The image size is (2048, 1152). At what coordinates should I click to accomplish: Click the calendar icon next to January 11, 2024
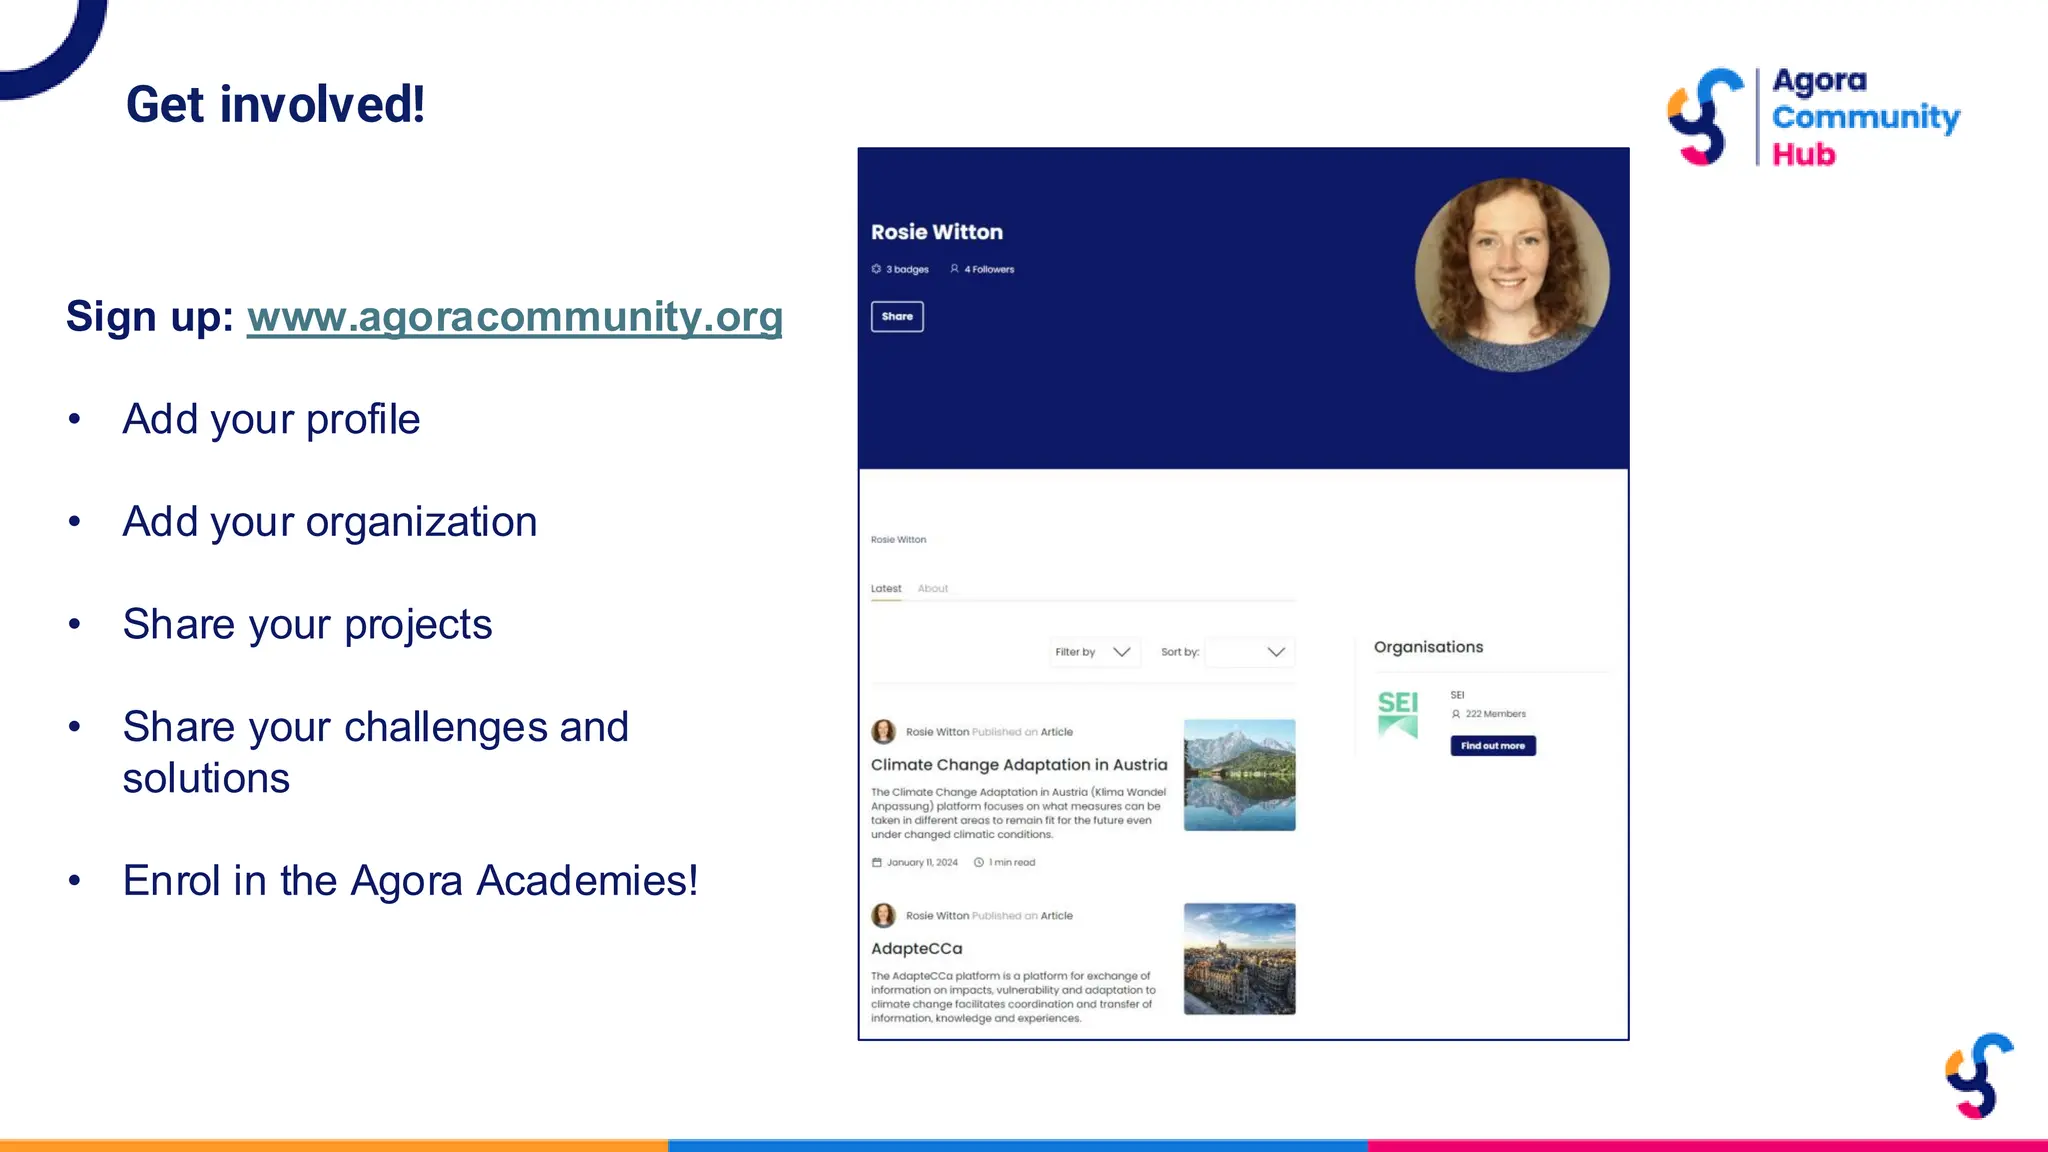pyautogui.click(x=877, y=862)
